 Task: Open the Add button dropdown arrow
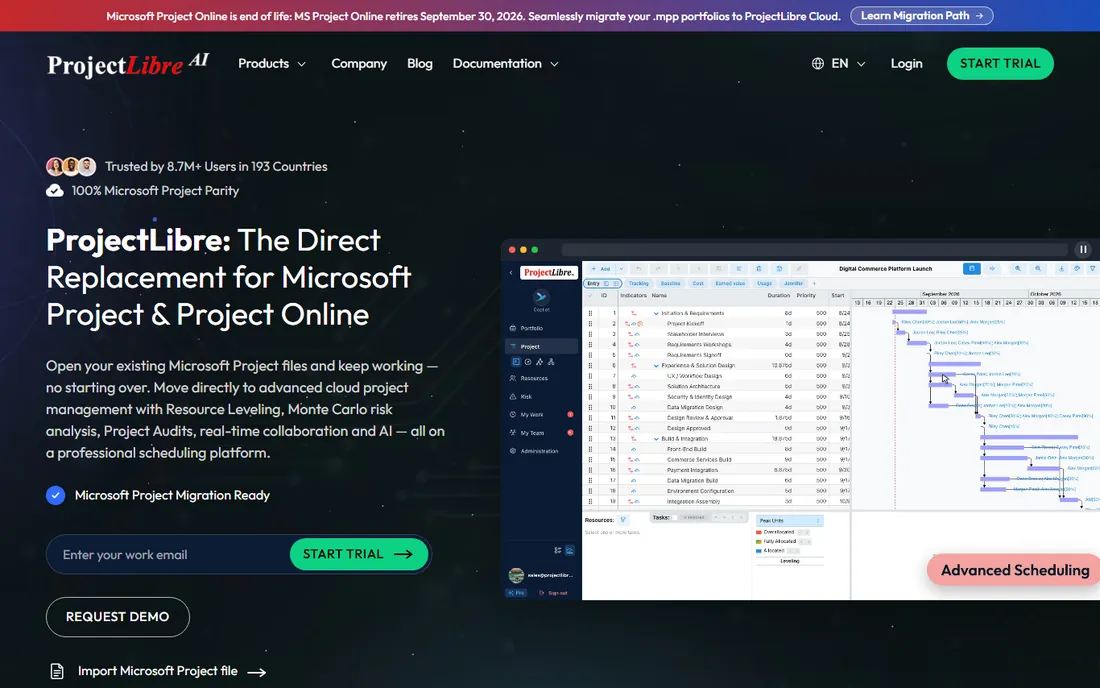621,269
